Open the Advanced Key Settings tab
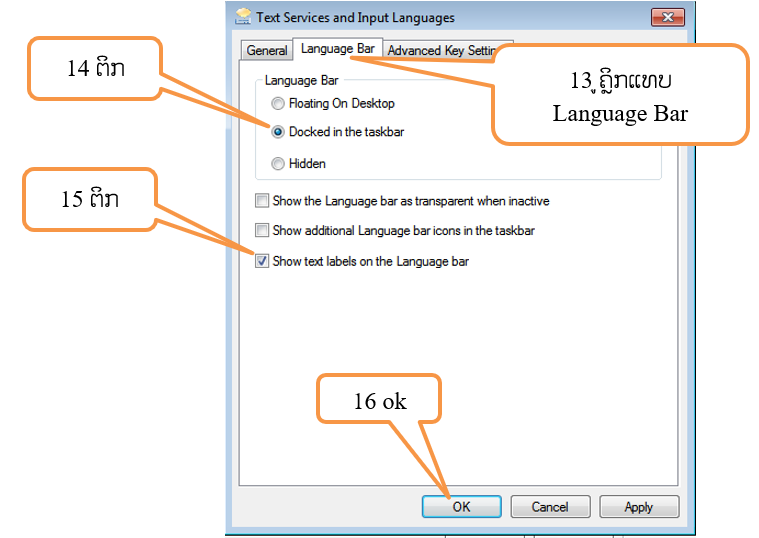The image size is (759, 538). coord(440,50)
